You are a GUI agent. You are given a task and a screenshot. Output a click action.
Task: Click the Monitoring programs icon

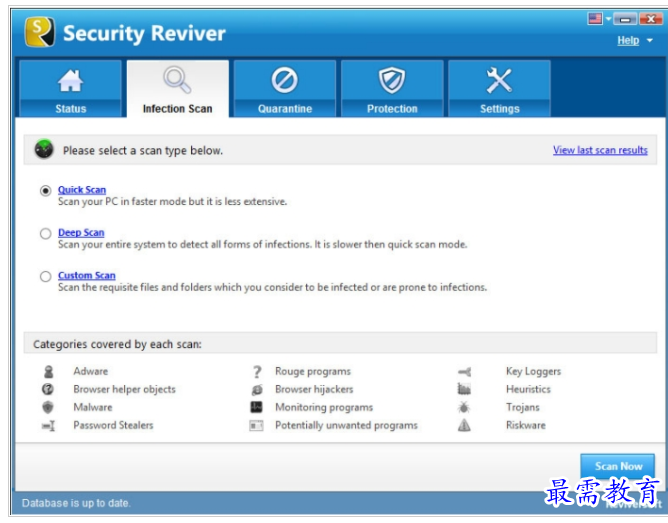256,407
